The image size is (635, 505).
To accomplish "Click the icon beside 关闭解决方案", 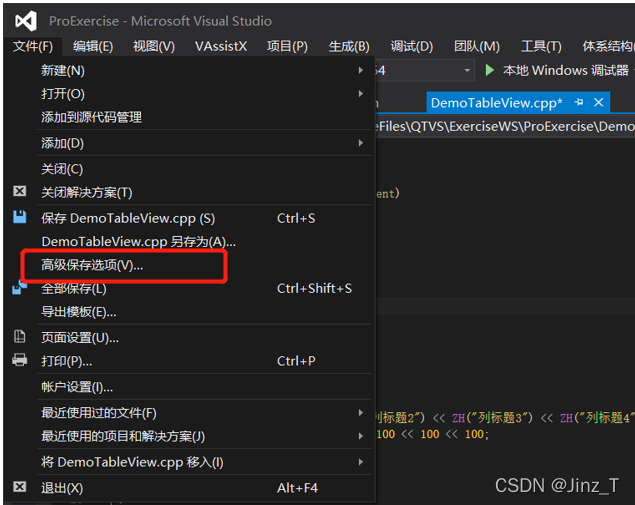I will (19, 191).
